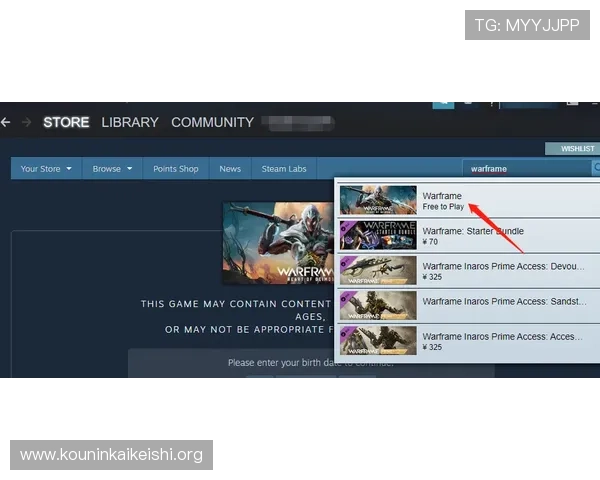Click the WISHLIST button
Image resolution: width=600 pixels, height=480 pixels.
pyautogui.click(x=576, y=149)
